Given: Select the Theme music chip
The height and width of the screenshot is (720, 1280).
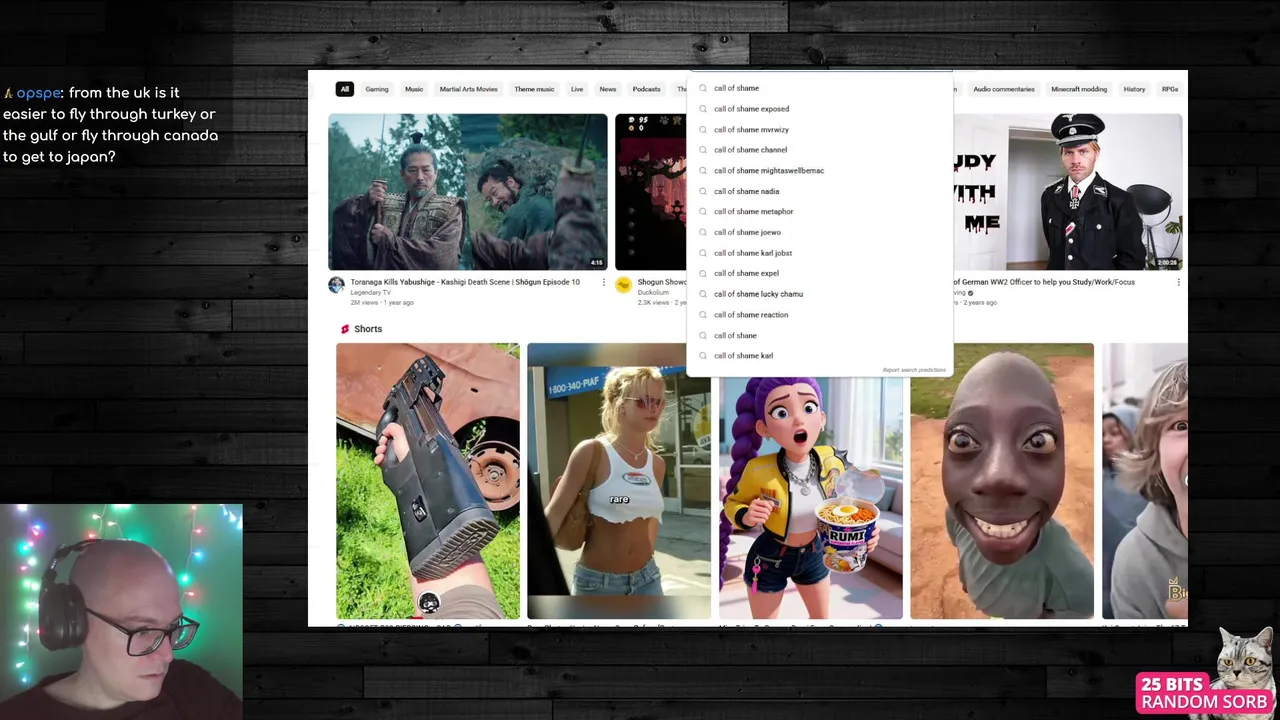Looking at the screenshot, I should coord(534,89).
